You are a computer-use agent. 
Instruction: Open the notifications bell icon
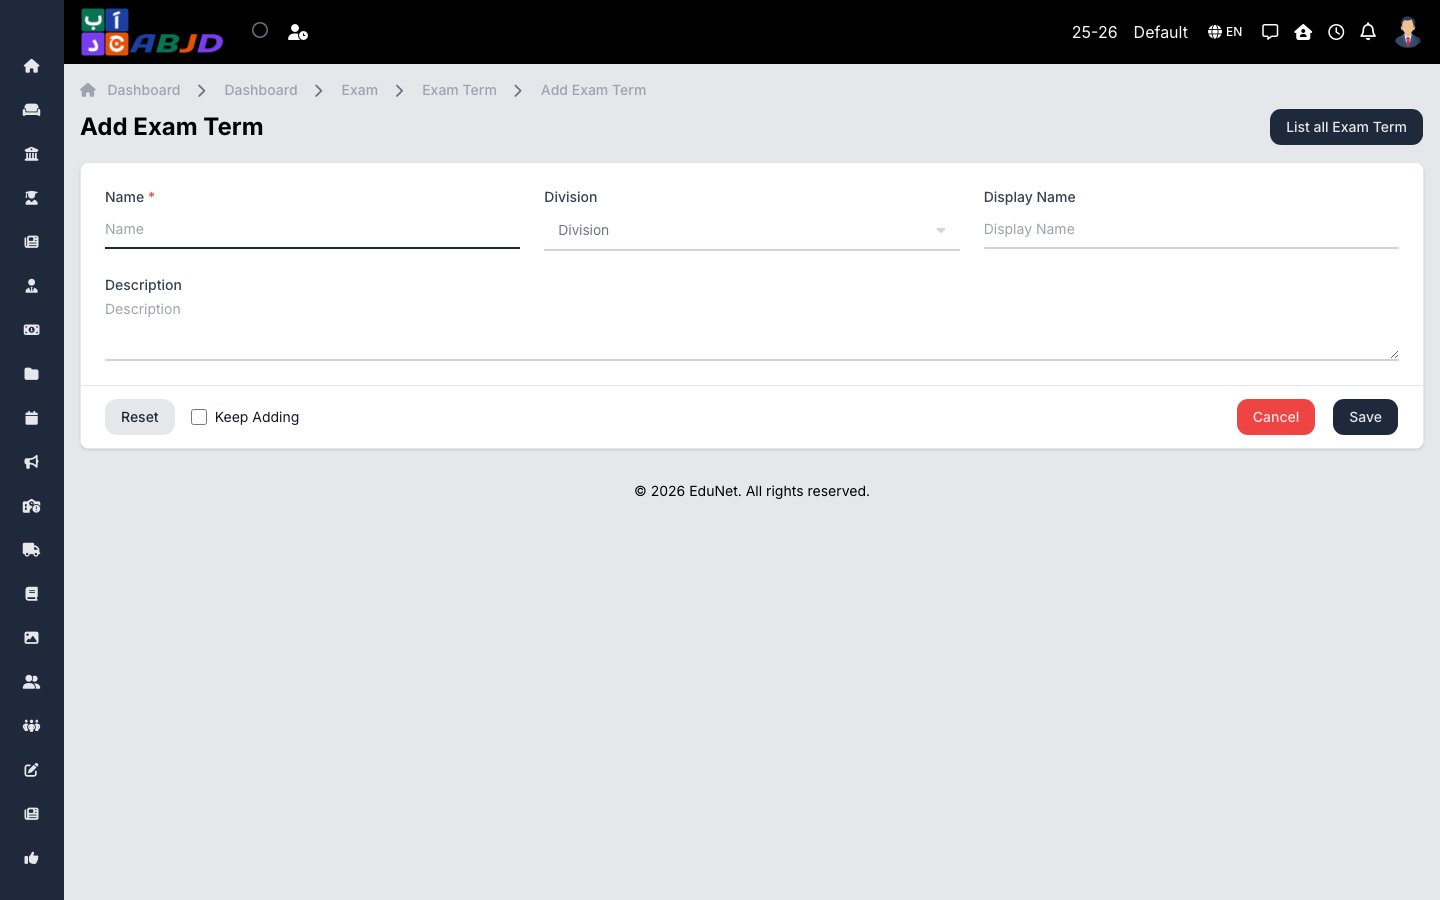(x=1368, y=32)
